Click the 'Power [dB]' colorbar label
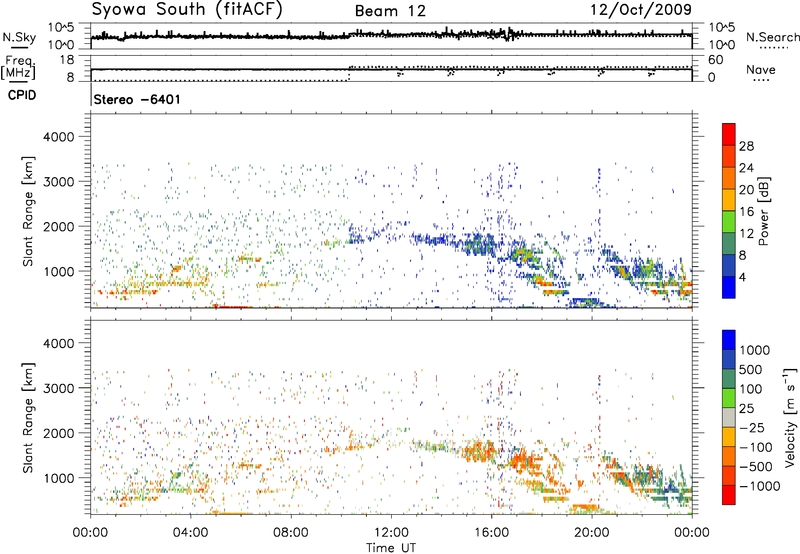 tap(763, 211)
